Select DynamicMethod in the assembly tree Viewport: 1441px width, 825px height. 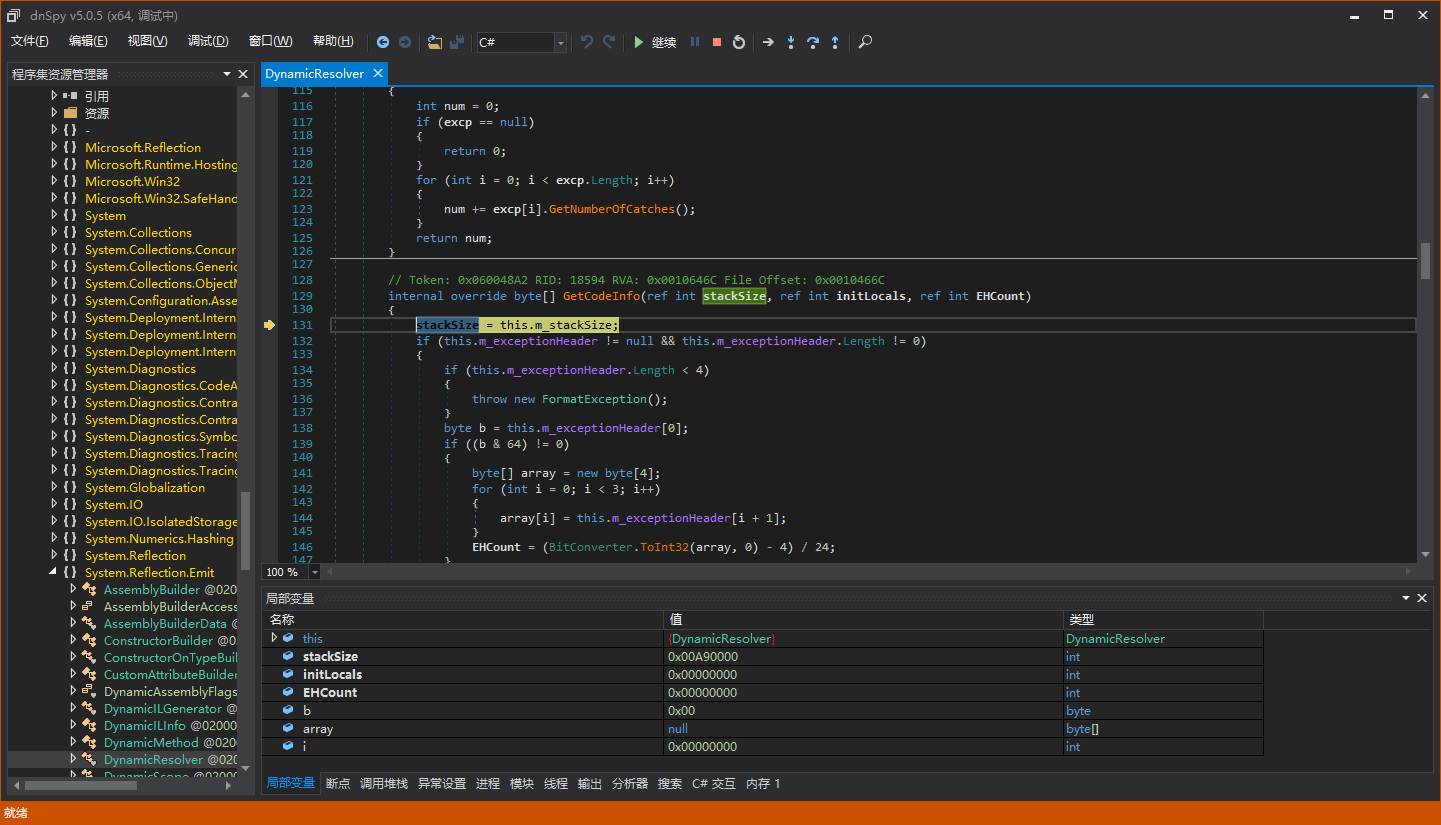click(x=151, y=743)
